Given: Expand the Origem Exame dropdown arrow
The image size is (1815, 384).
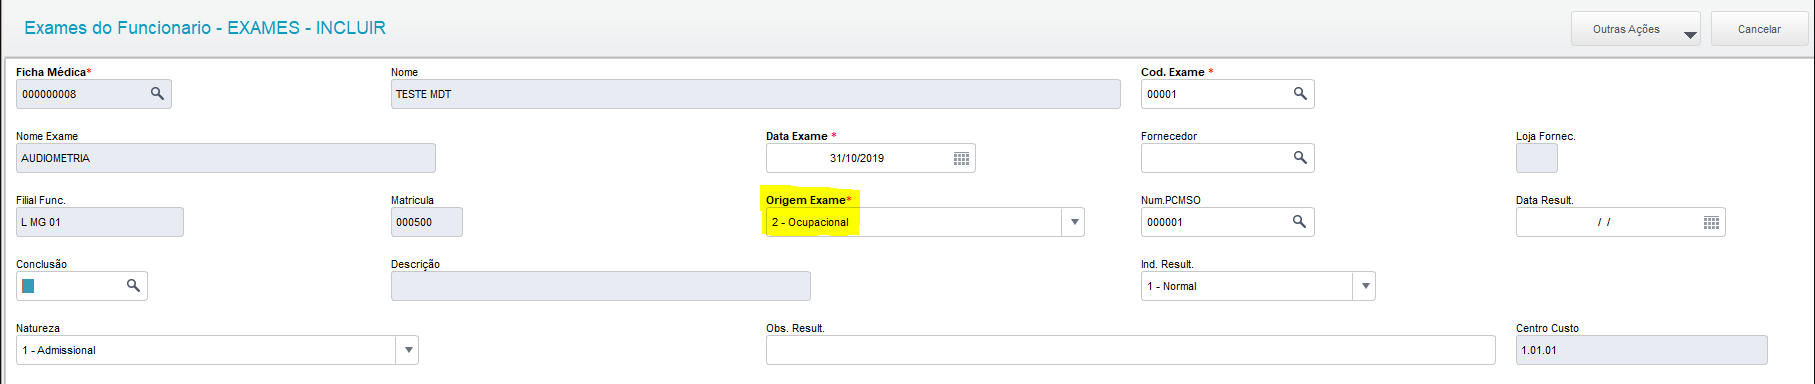Looking at the screenshot, I should [x=1074, y=222].
